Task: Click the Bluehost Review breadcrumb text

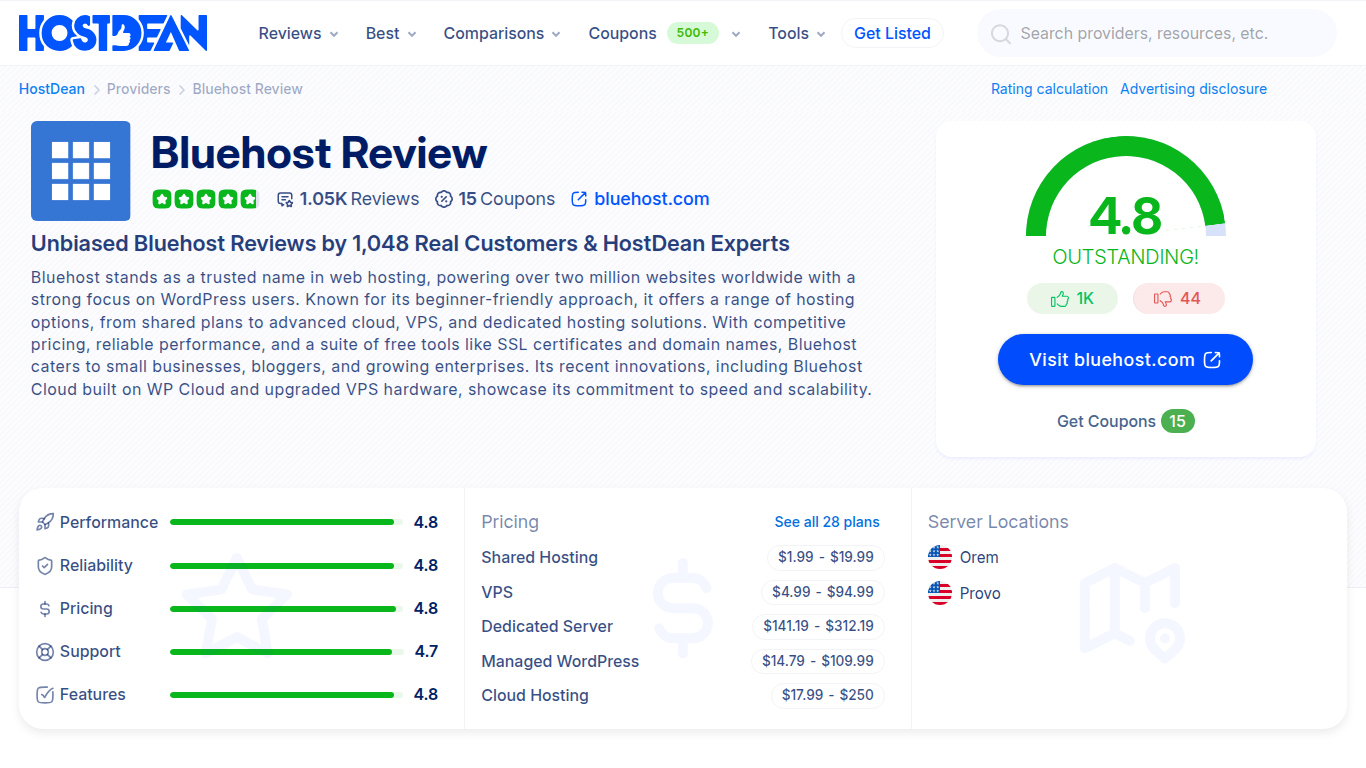Action: point(247,89)
